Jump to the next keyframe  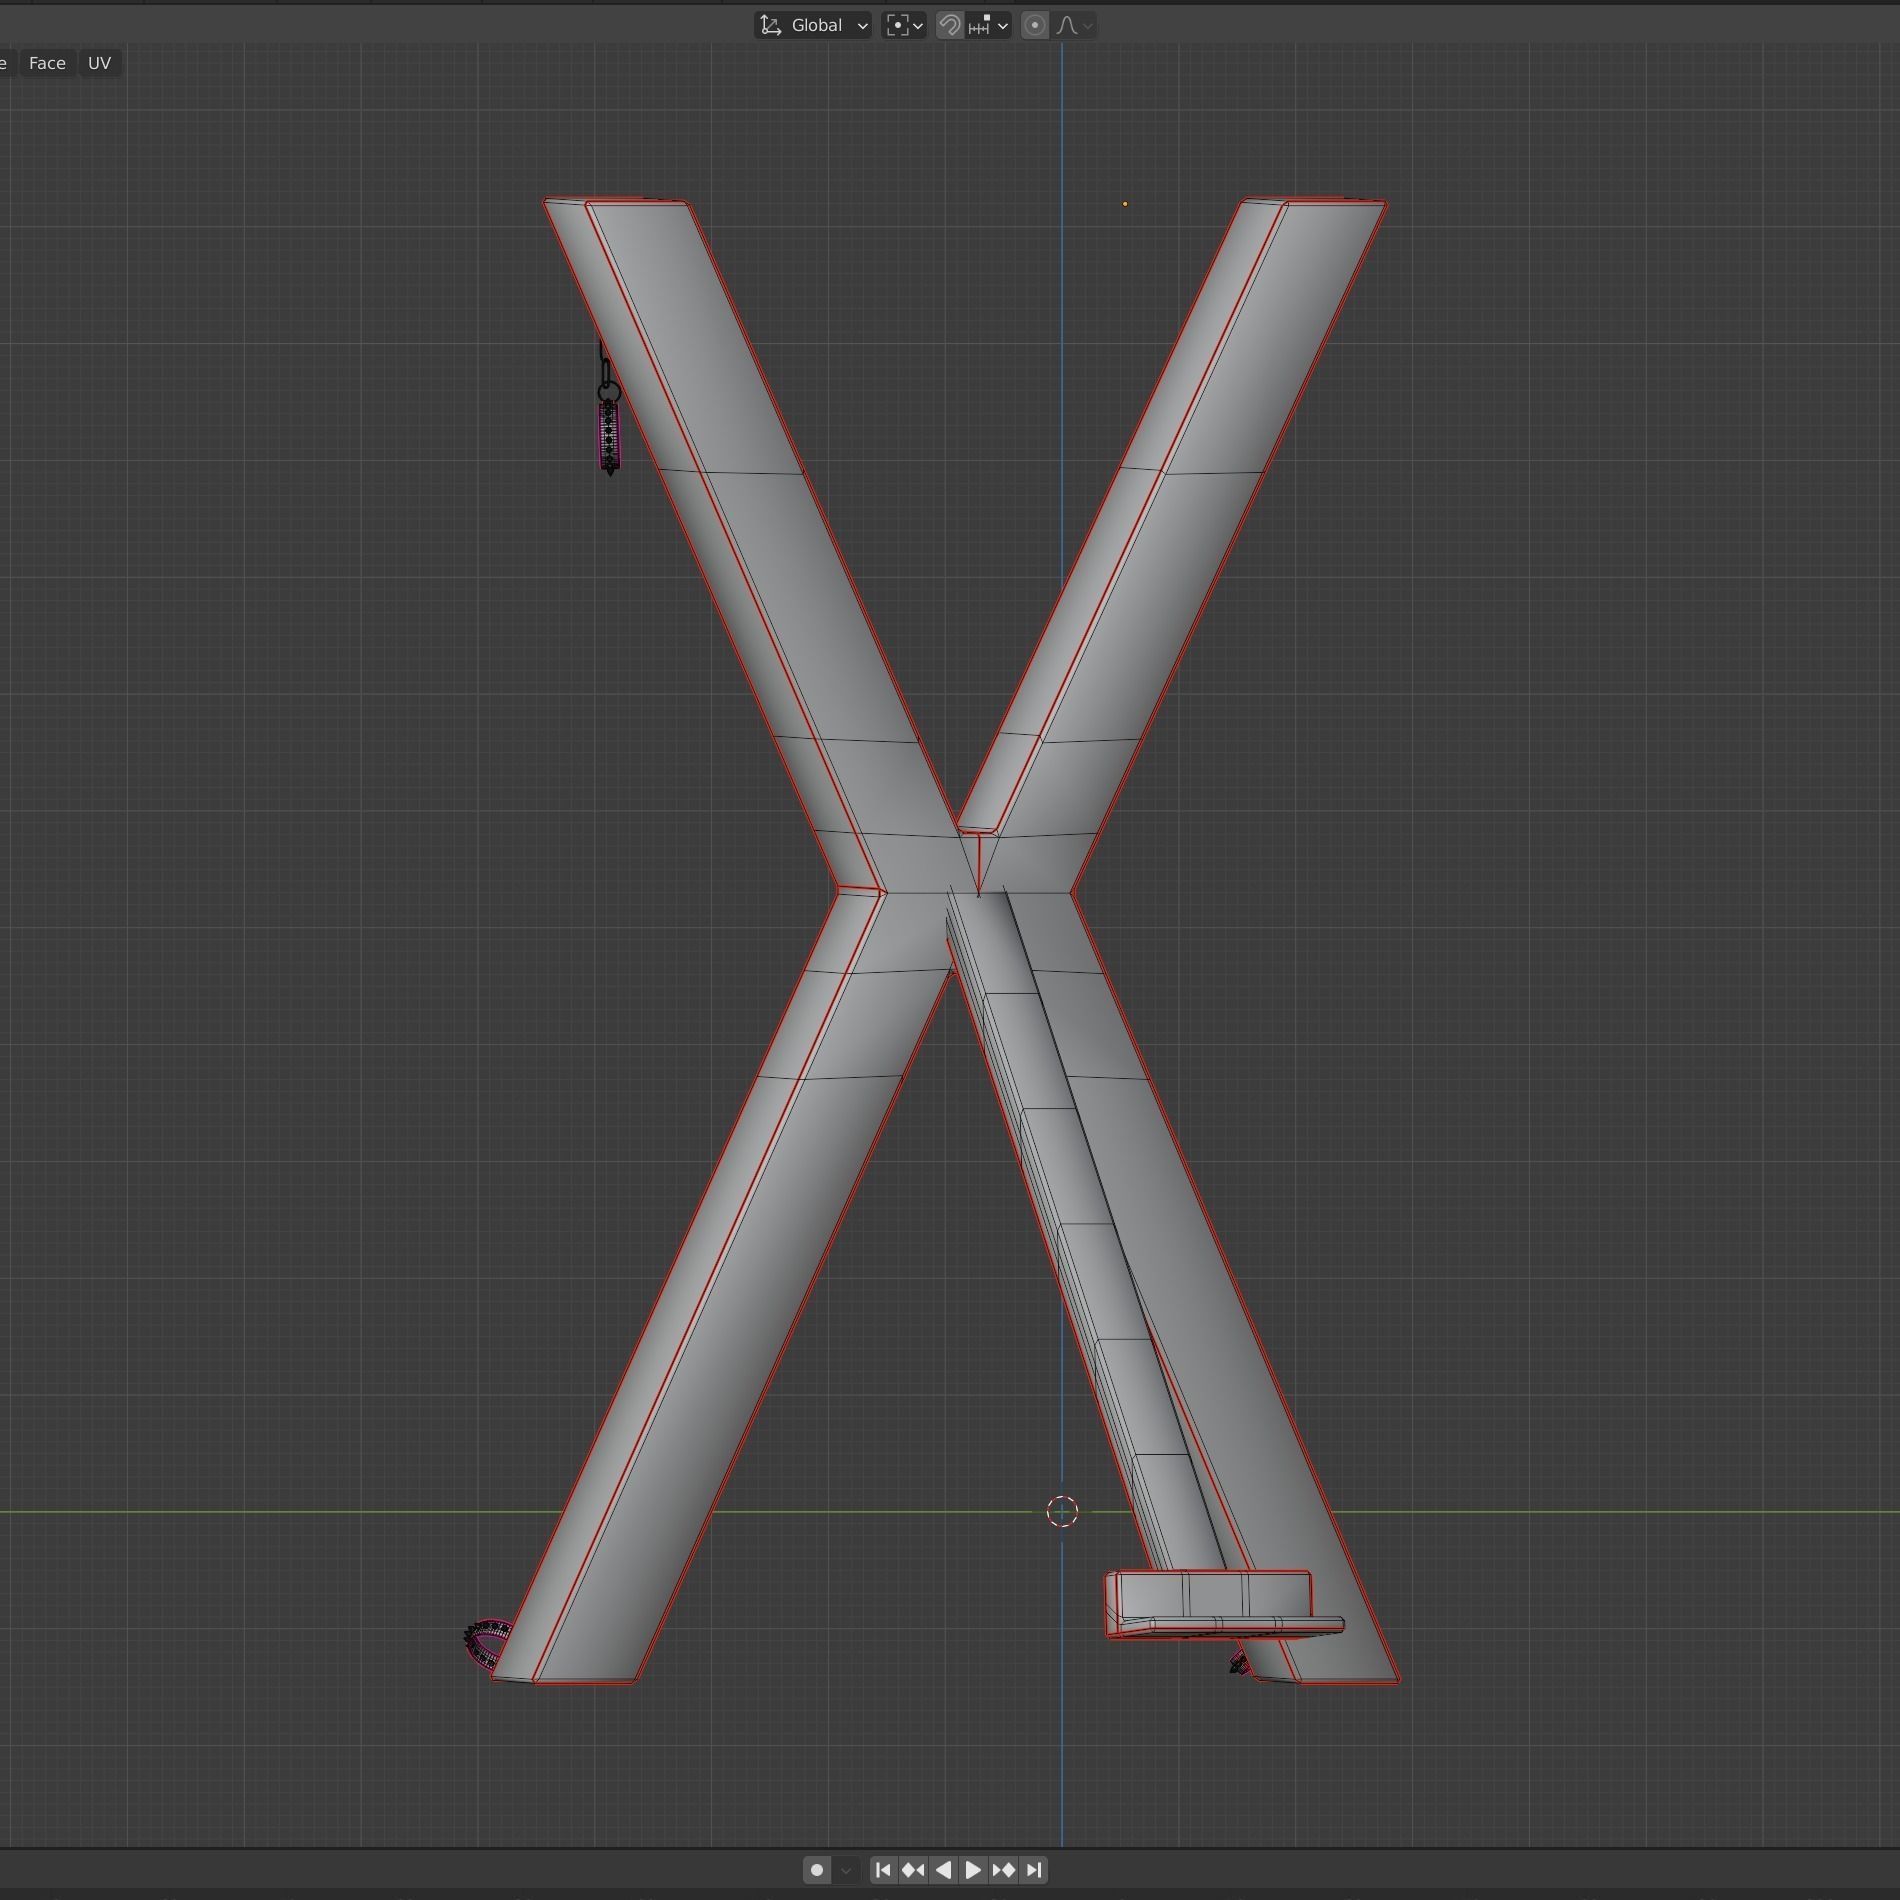(1004, 1870)
